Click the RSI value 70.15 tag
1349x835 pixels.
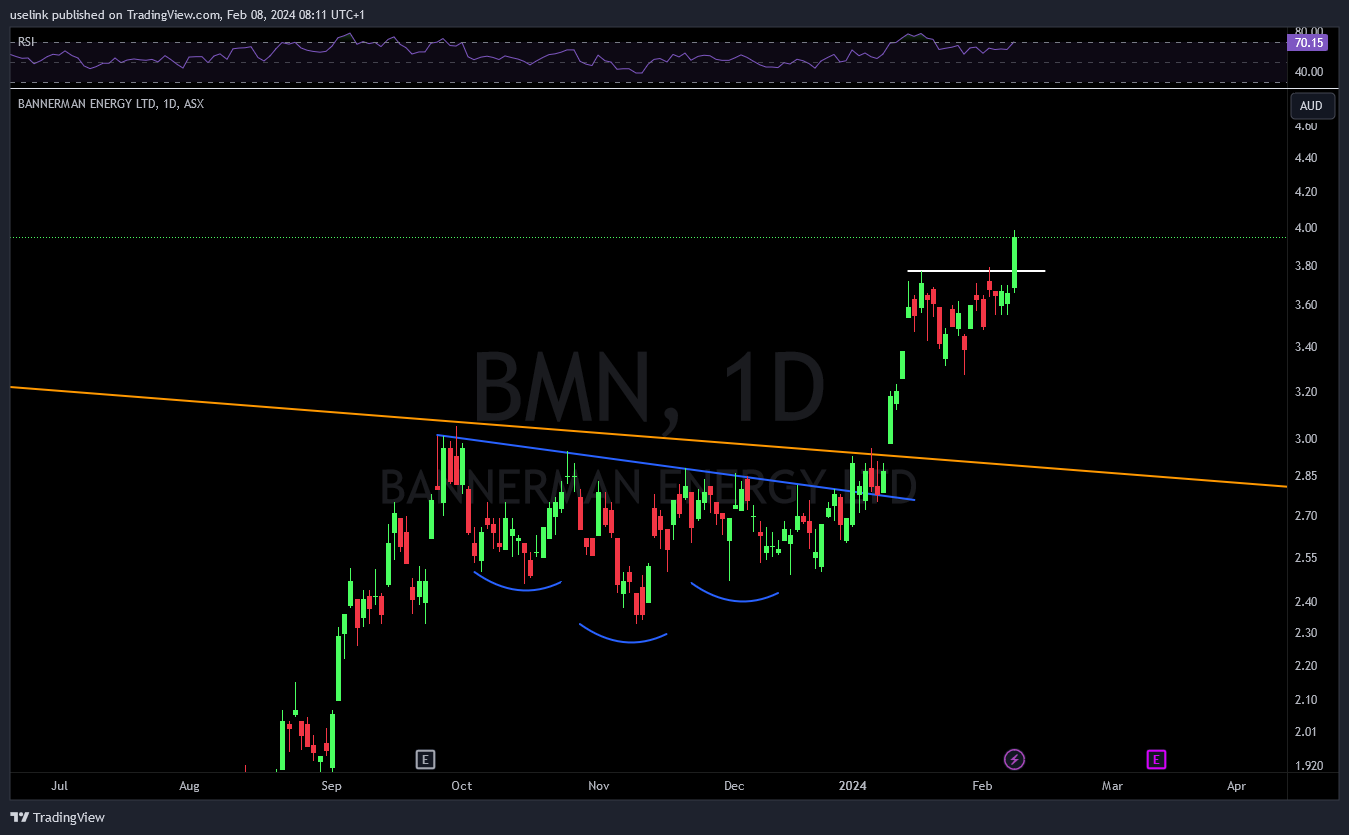(1309, 43)
